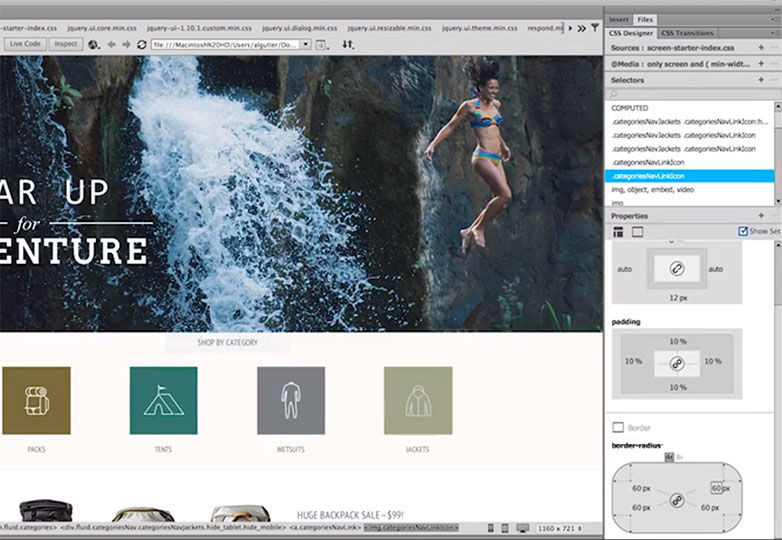
Task: Click the Refresh icon in the document toolbar
Action: point(141,44)
